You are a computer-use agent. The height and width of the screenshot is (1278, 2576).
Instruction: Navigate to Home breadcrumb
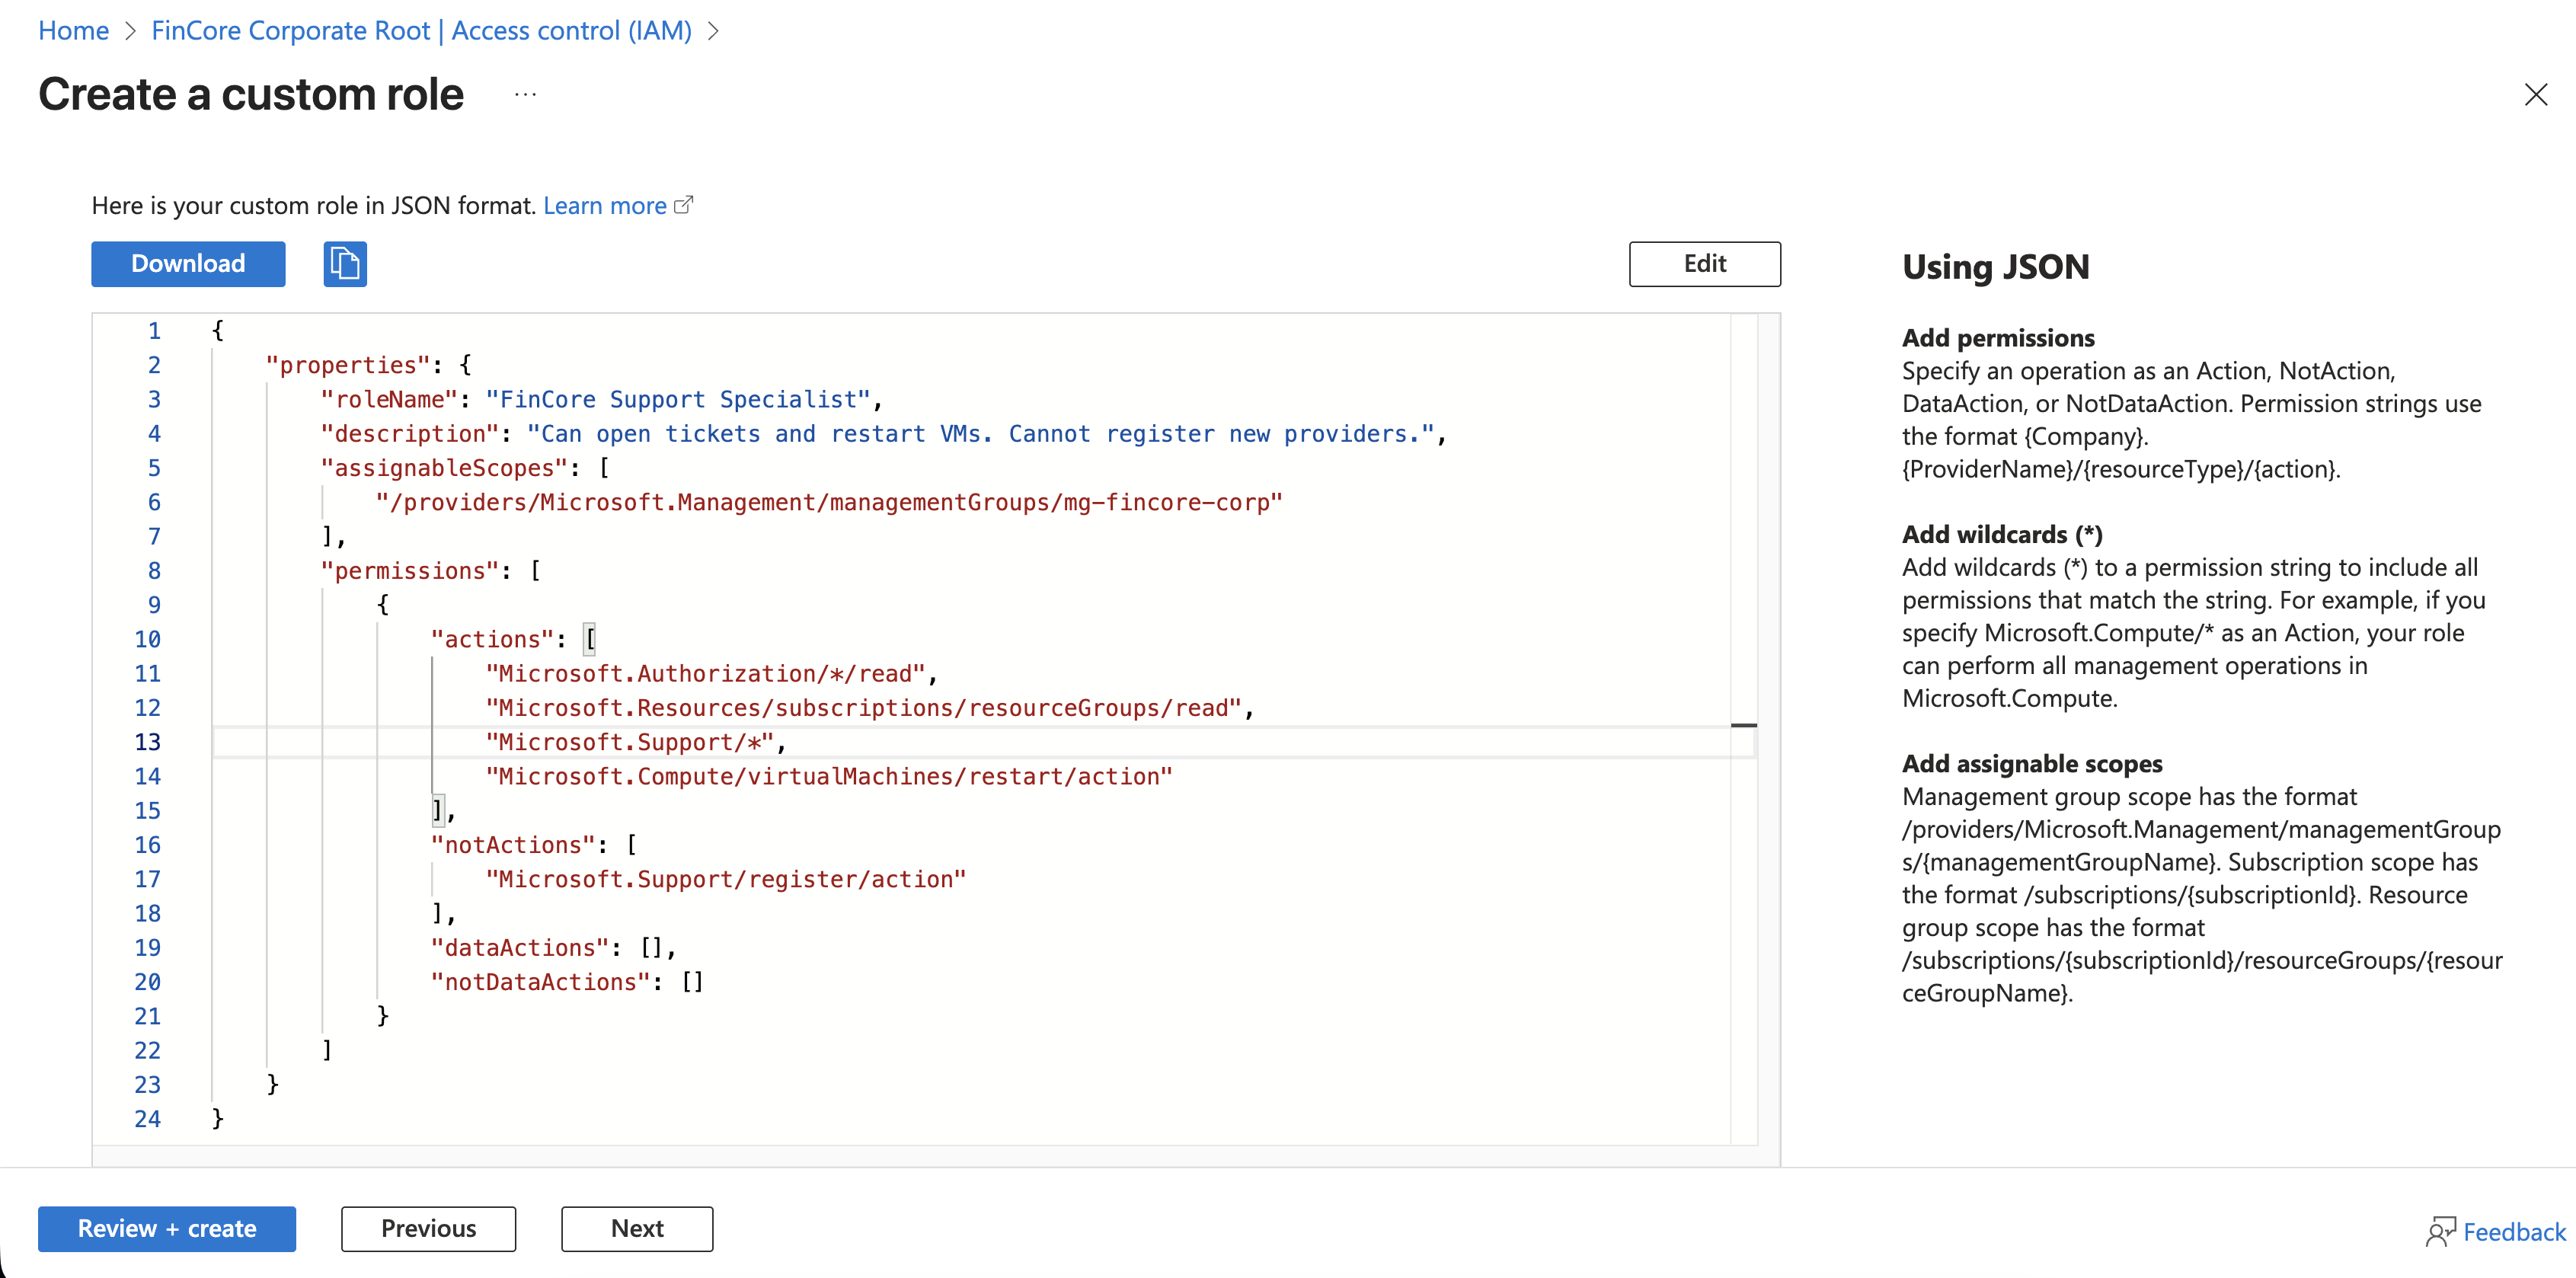[73, 31]
